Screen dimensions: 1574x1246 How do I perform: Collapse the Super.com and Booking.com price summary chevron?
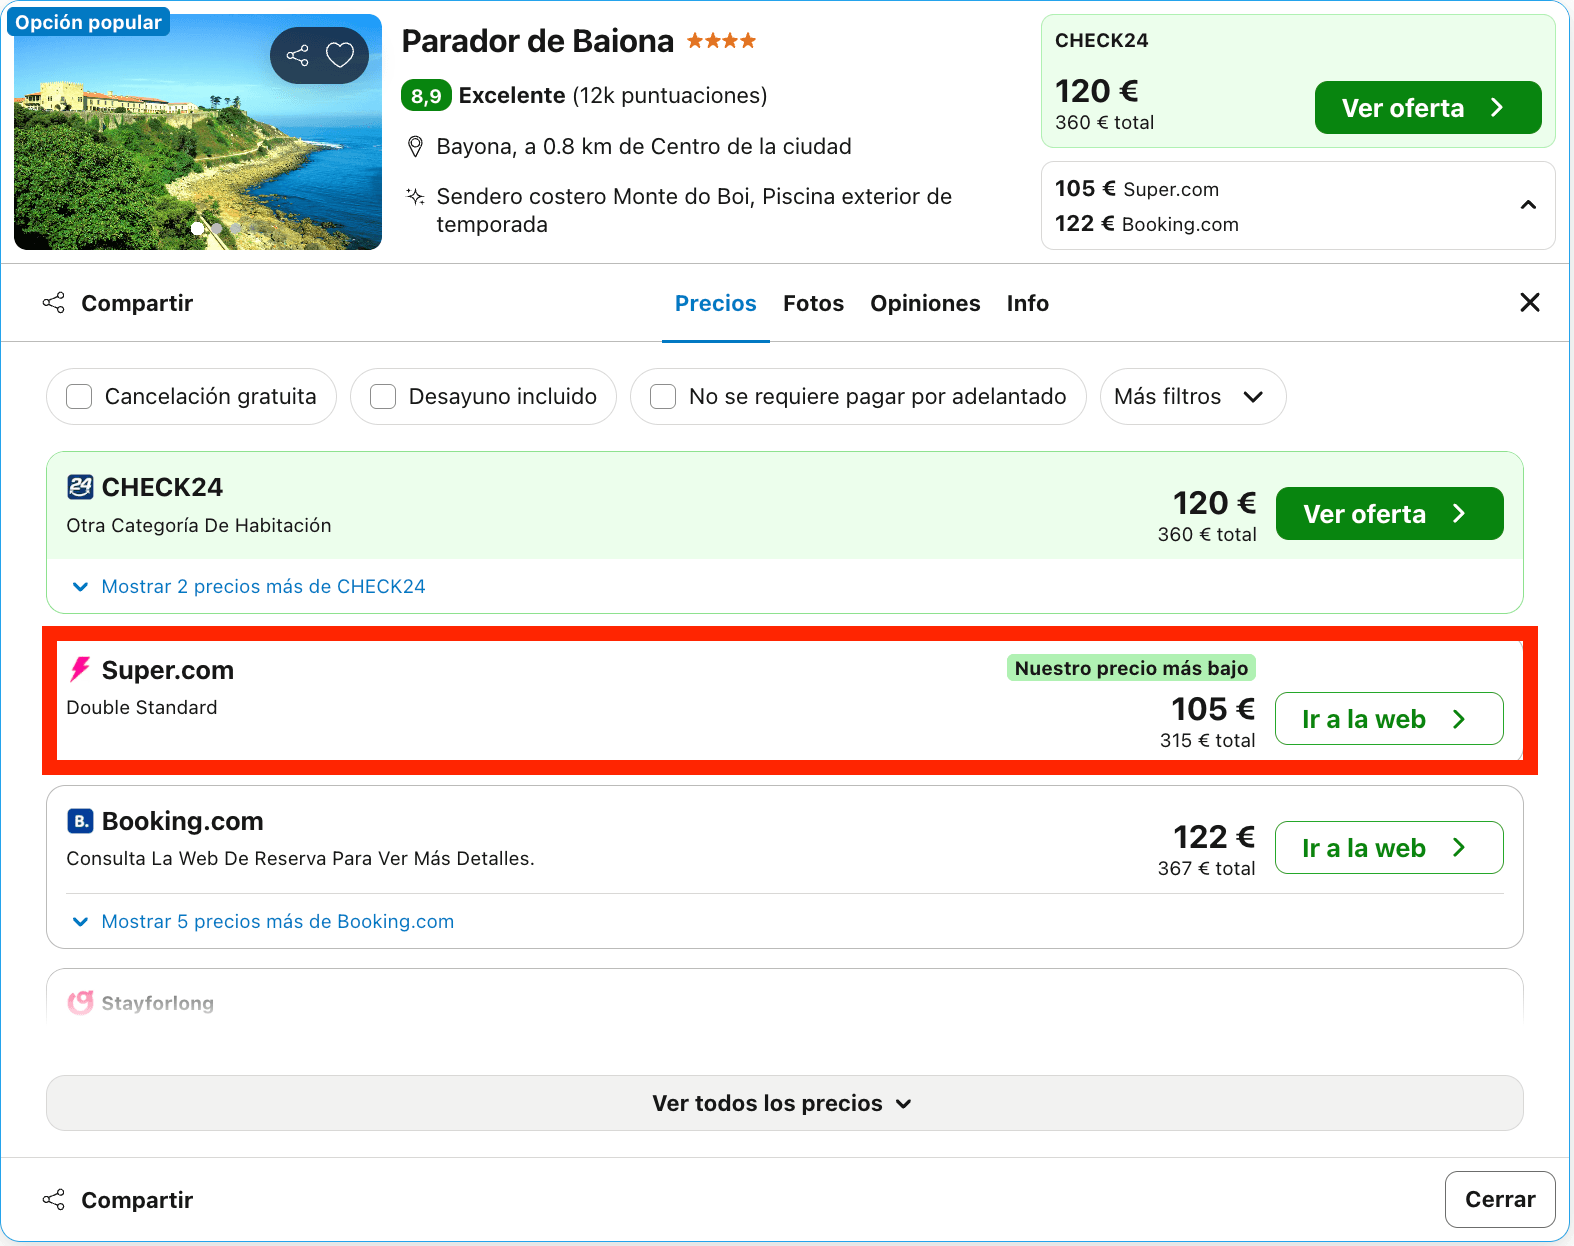1528,205
